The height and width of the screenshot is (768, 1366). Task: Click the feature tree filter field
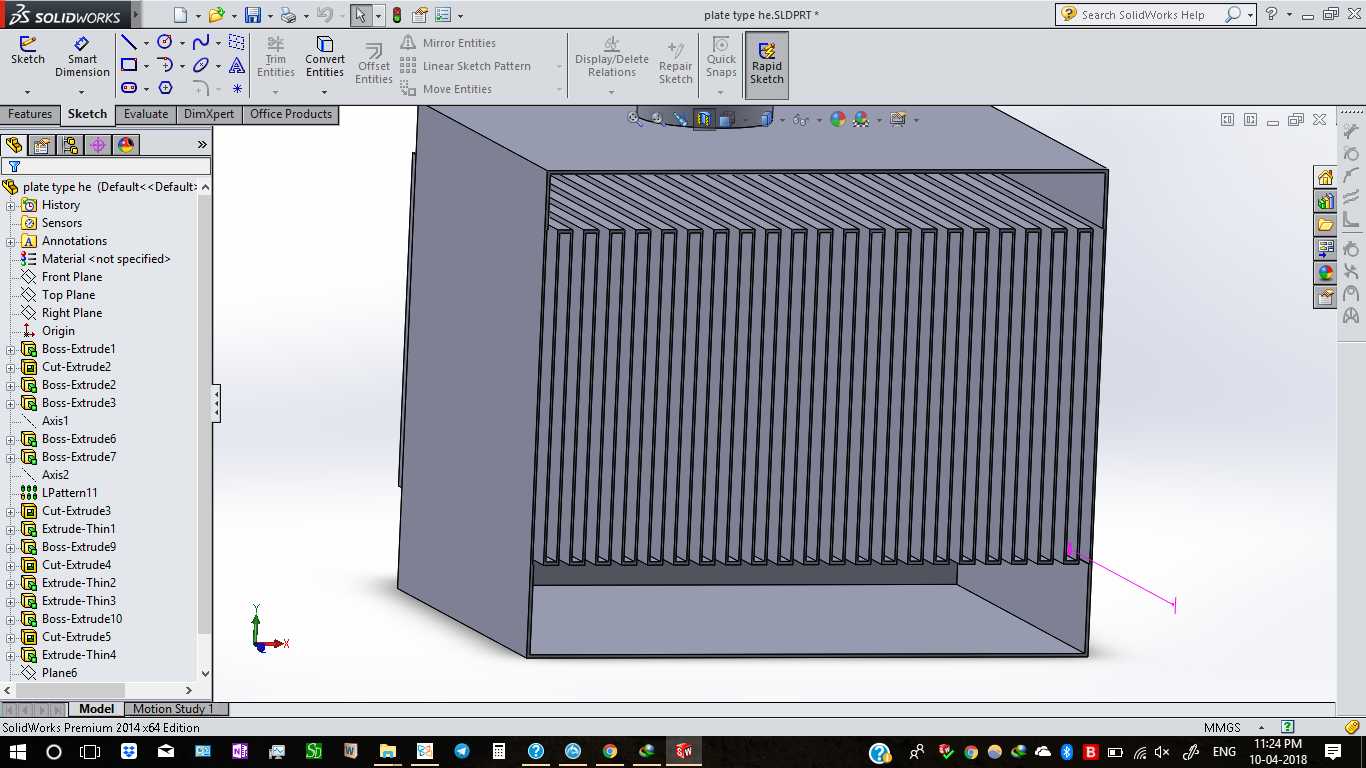(x=106, y=166)
